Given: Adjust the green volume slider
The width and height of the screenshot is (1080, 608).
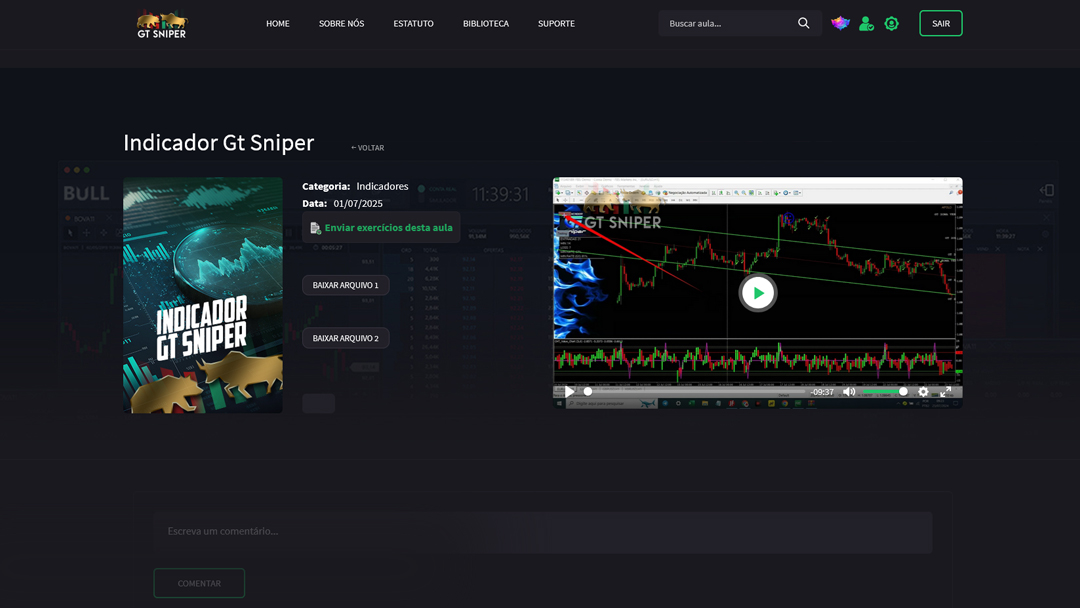Looking at the screenshot, I should [x=885, y=392].
